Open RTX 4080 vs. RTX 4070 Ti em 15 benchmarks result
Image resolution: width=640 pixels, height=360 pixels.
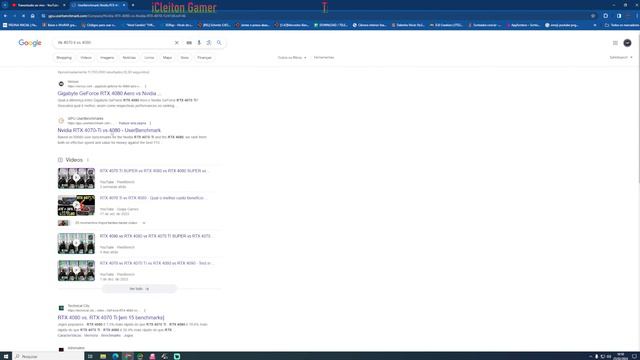pos(111,318)
